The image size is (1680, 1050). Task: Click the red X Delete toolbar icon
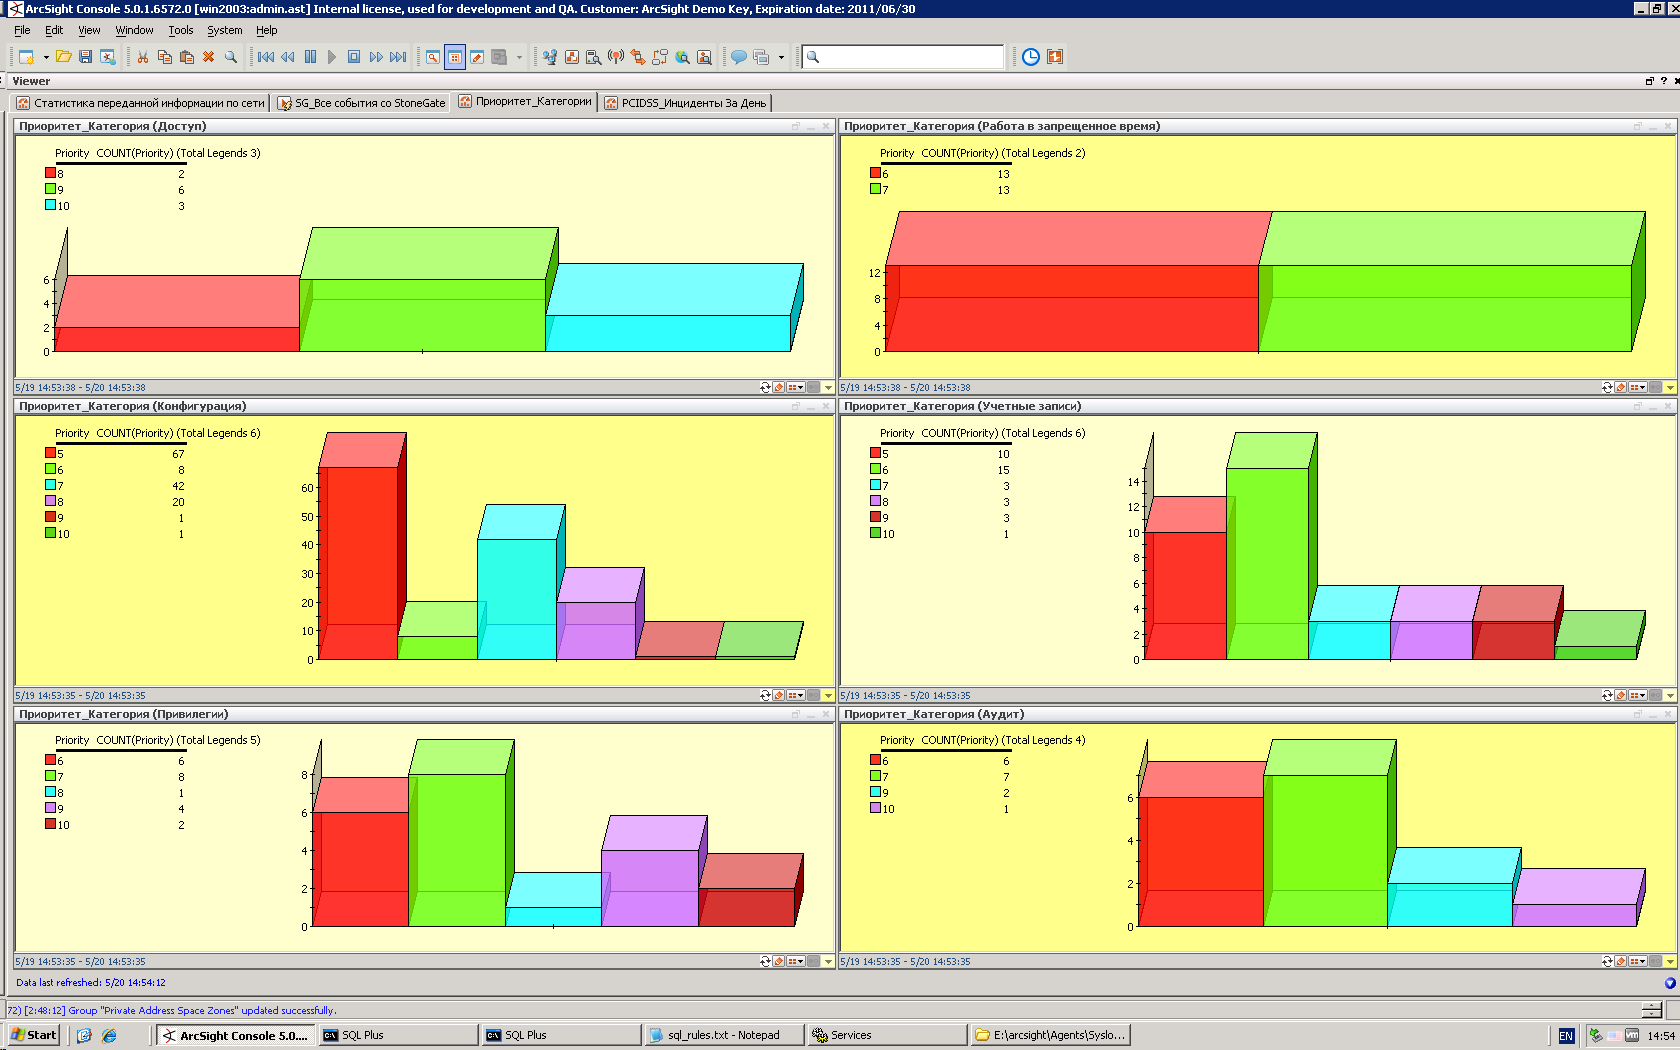[209, 57]
